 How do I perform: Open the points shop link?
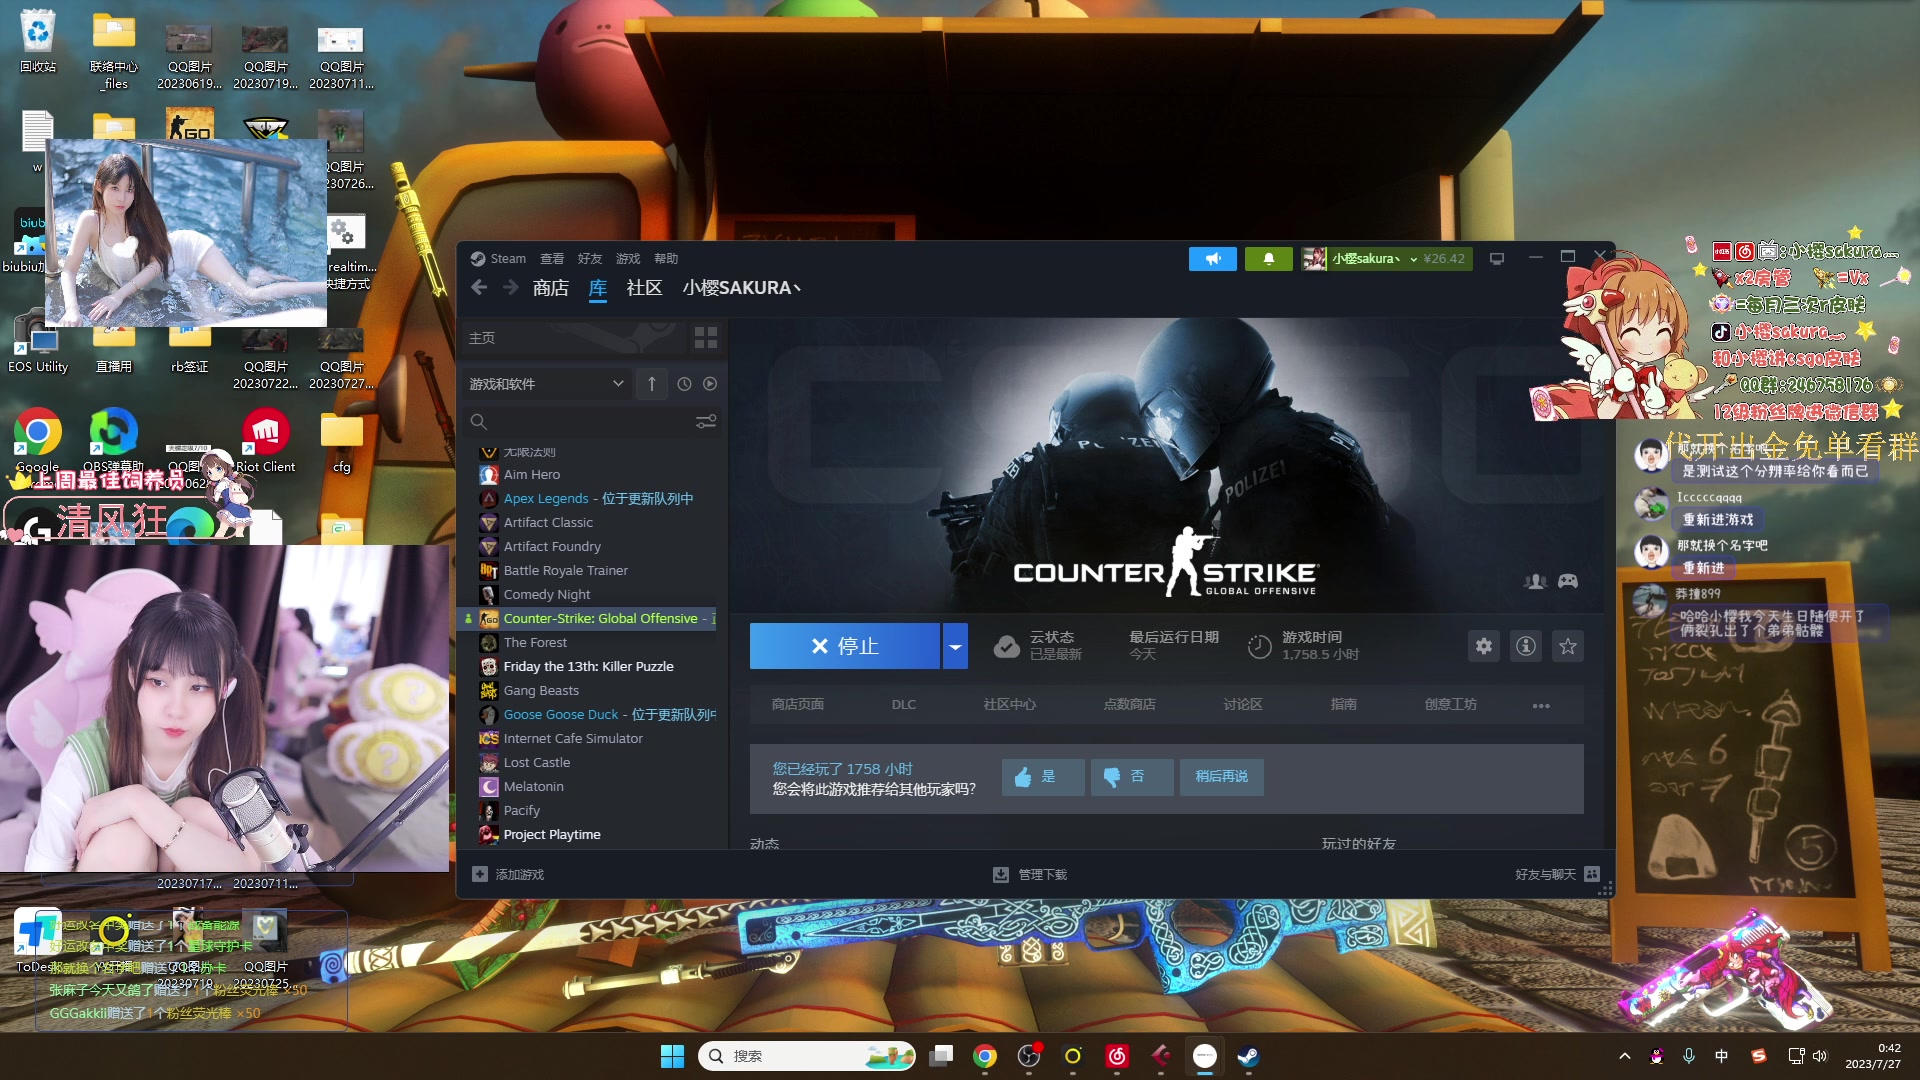(x=1130, y=705)
